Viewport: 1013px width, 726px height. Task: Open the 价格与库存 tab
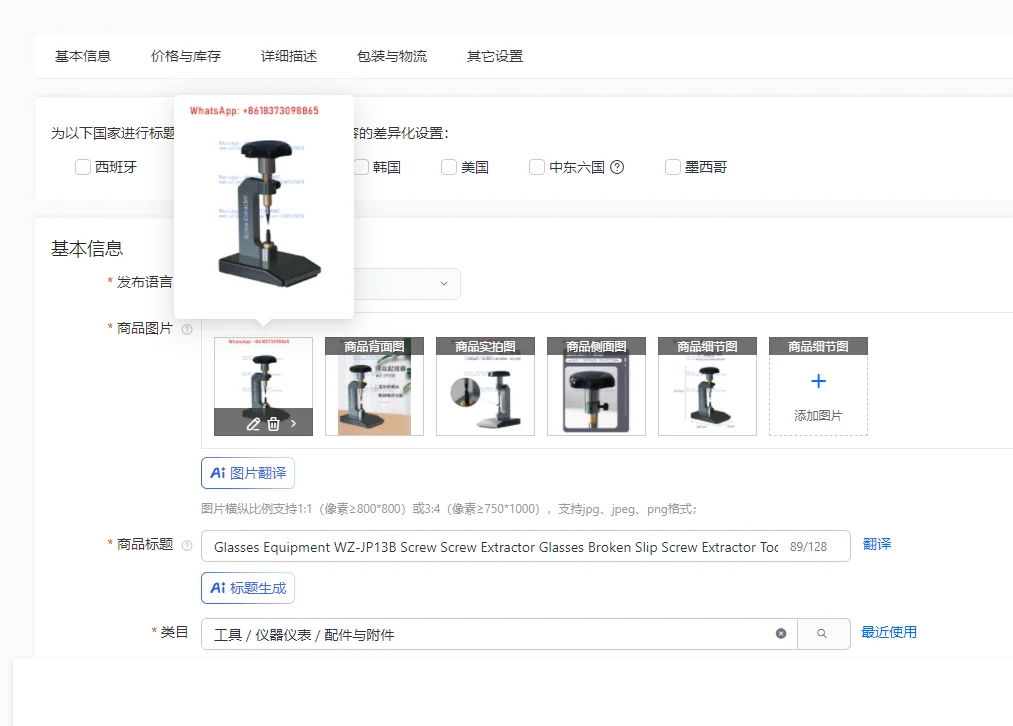tap(186, 56)
